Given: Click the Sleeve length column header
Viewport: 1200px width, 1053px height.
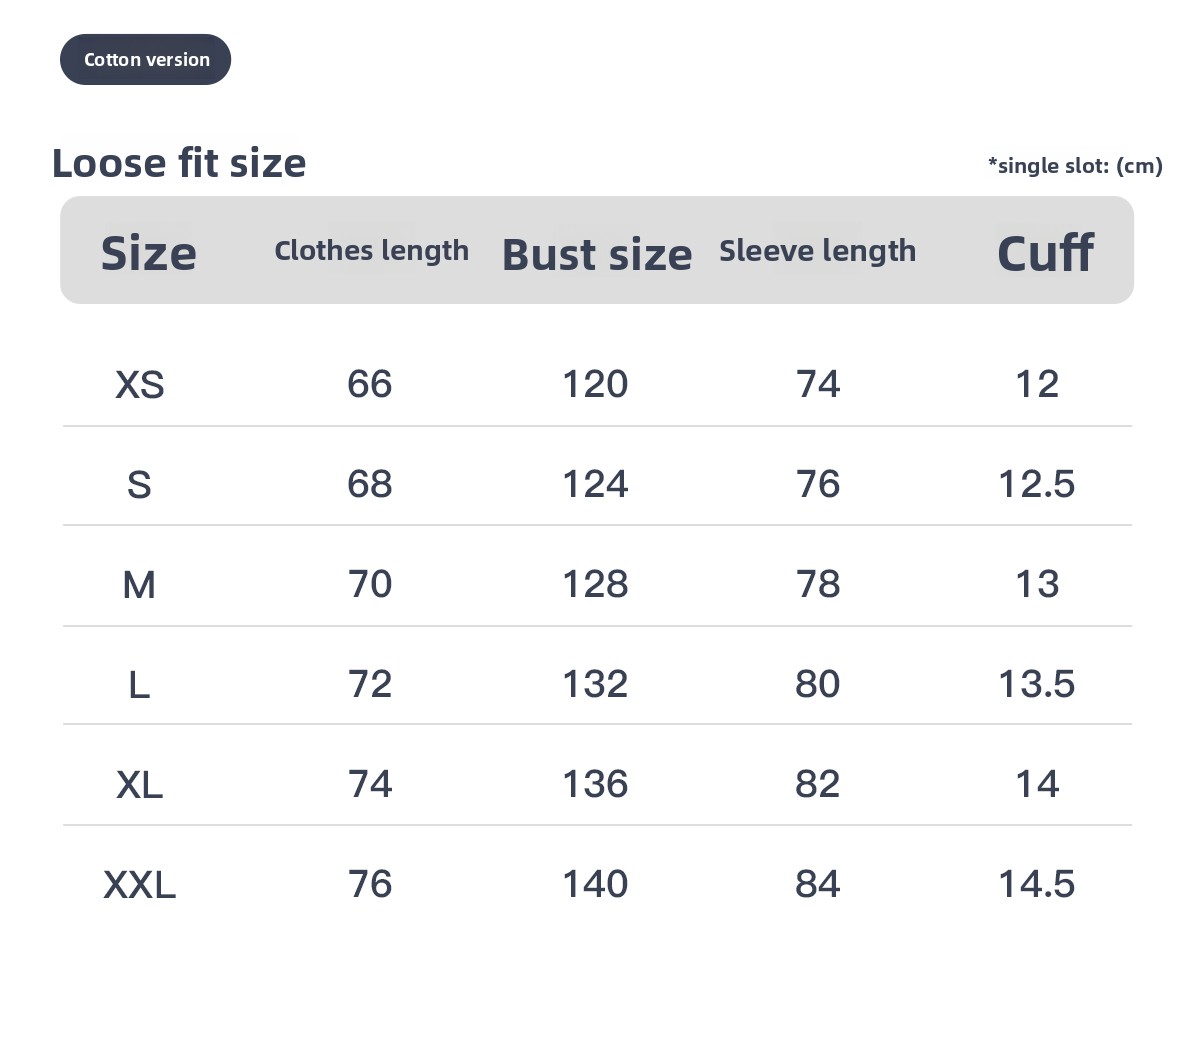Looking at the screenshot, I should pyautogui.click(x=817, y=251).
